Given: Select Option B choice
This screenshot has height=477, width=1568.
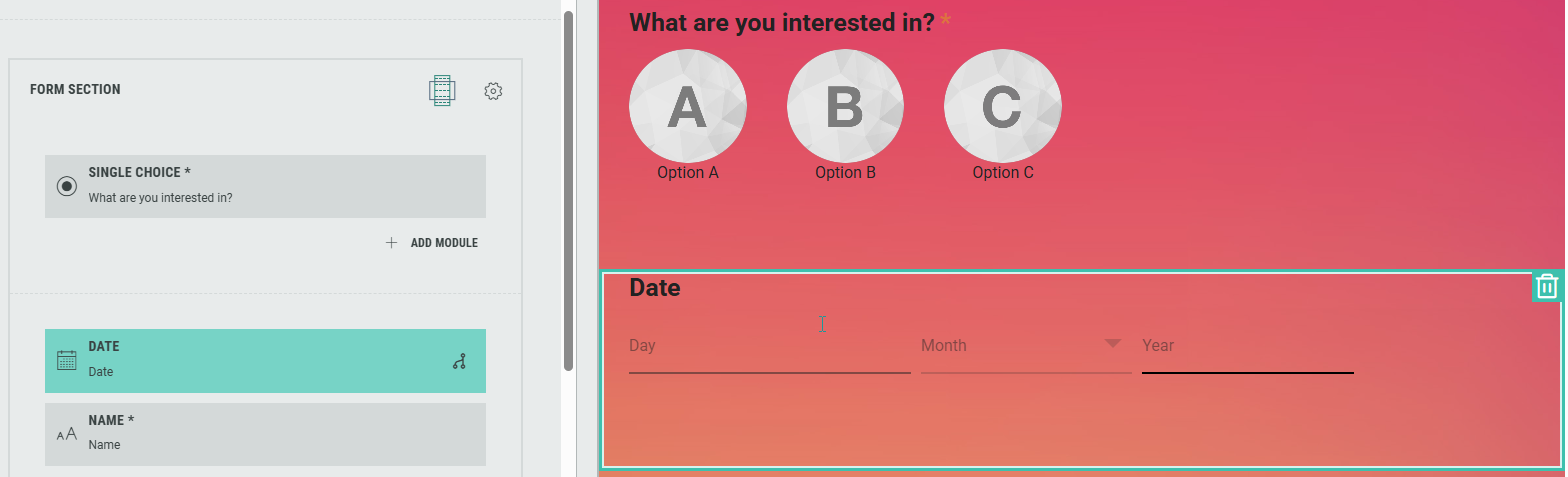Looking at the screenshot, I should click(x=845, y=107).
